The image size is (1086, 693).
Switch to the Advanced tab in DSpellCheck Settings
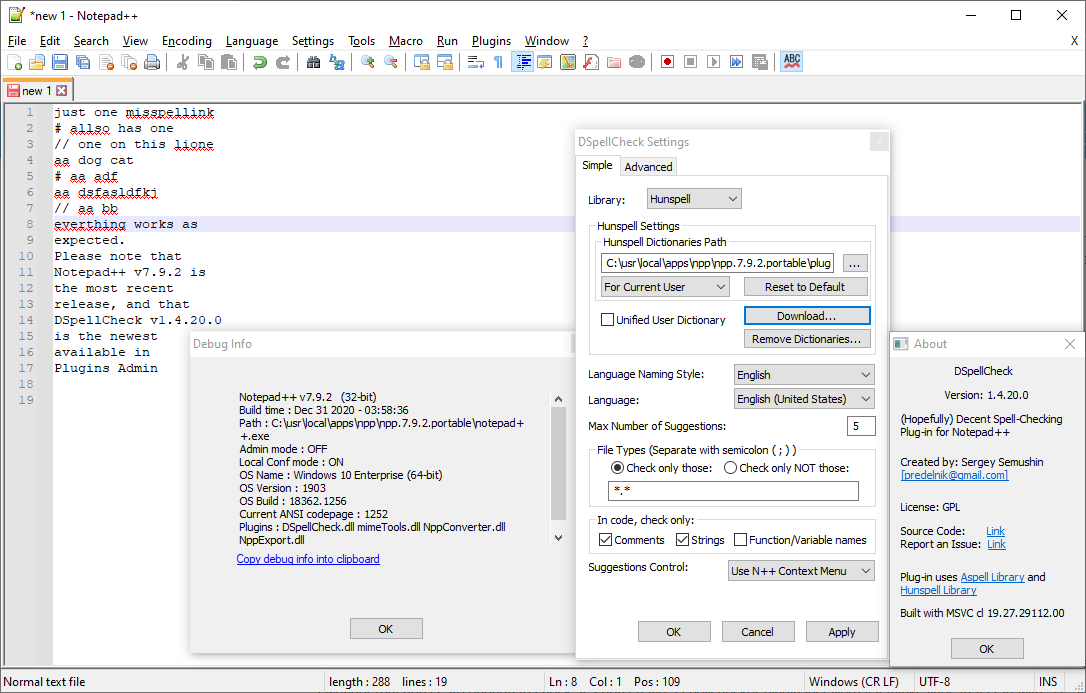click(x=648, y=165)
